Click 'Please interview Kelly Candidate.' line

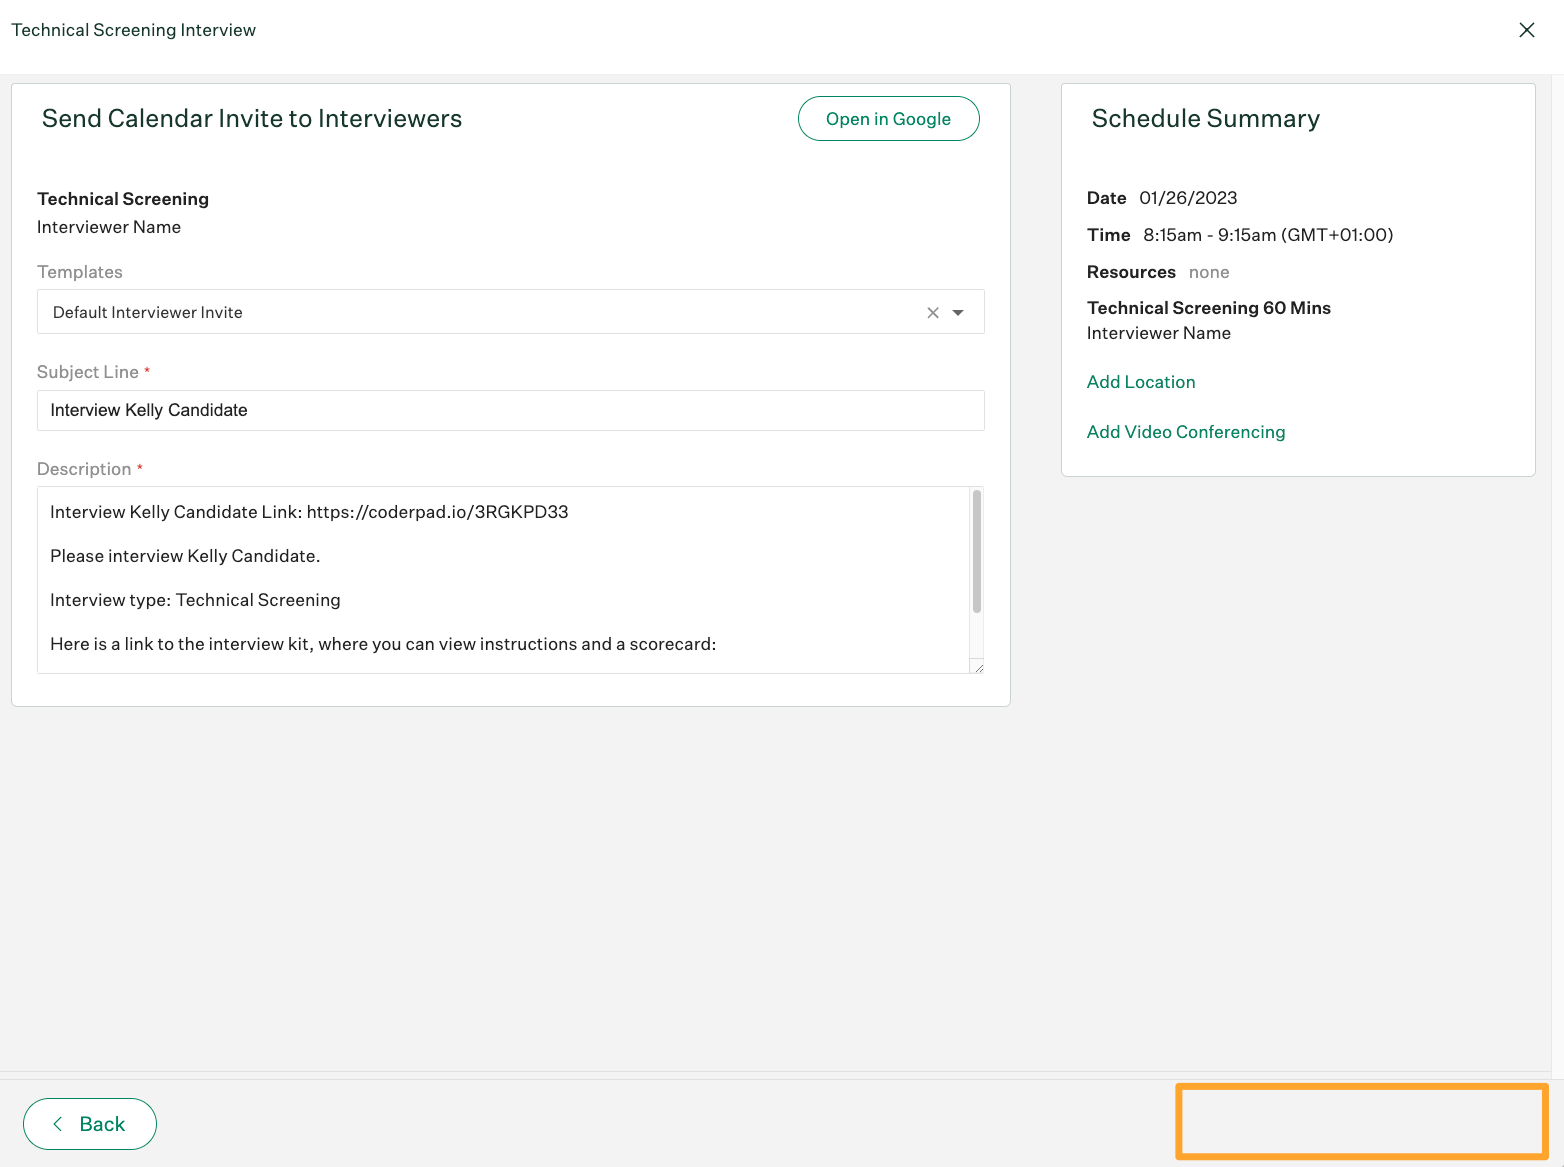click(185, 556)
